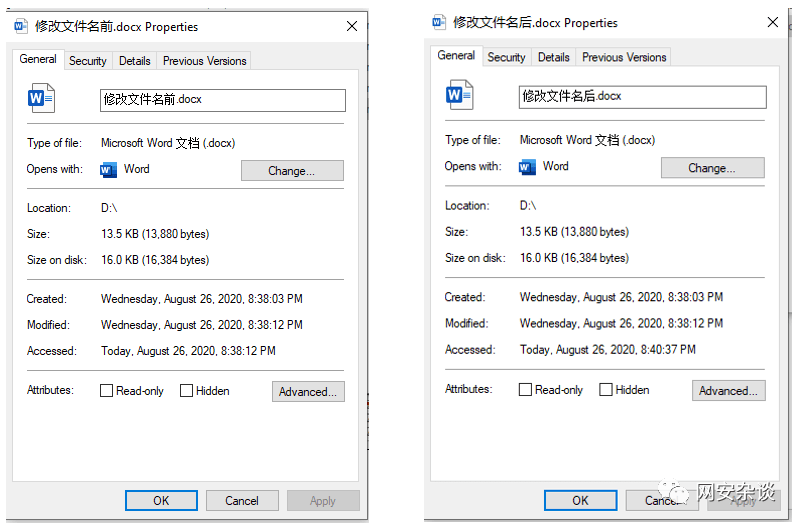
Task: Click Modified date value in 修改文件名后.docx Properties
Action: 621,323
